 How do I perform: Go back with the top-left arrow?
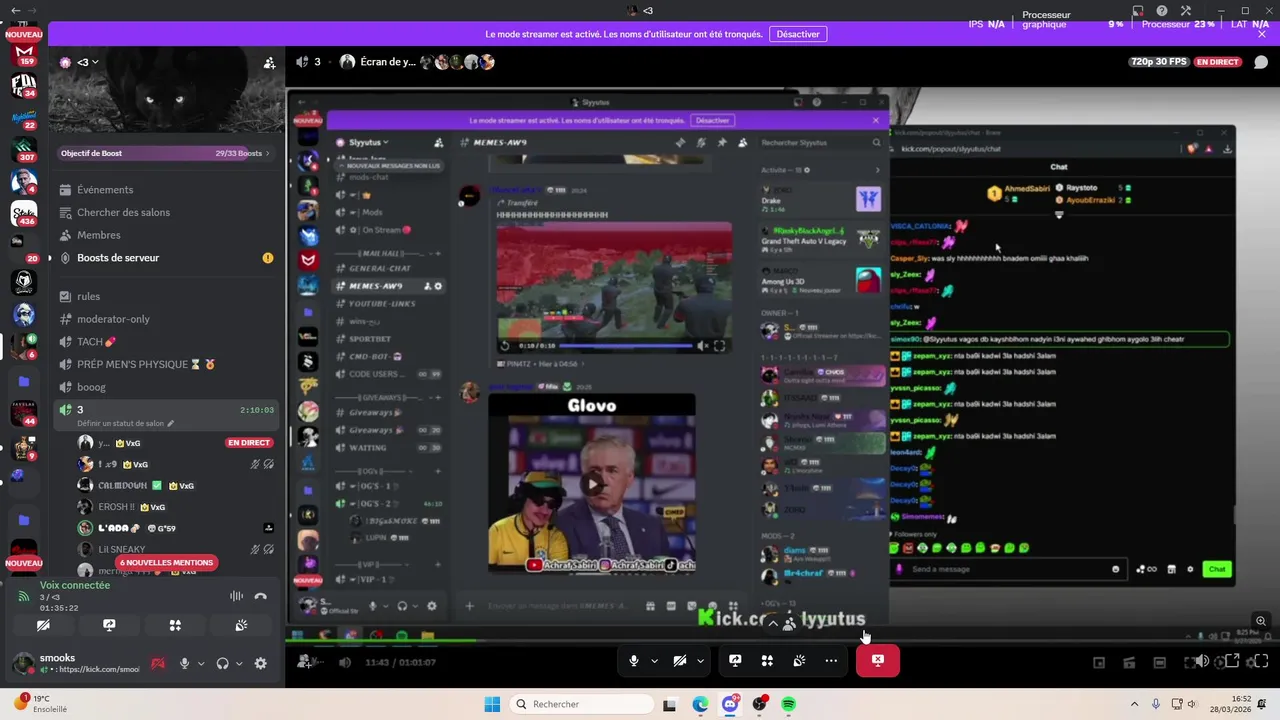[15, 10]
